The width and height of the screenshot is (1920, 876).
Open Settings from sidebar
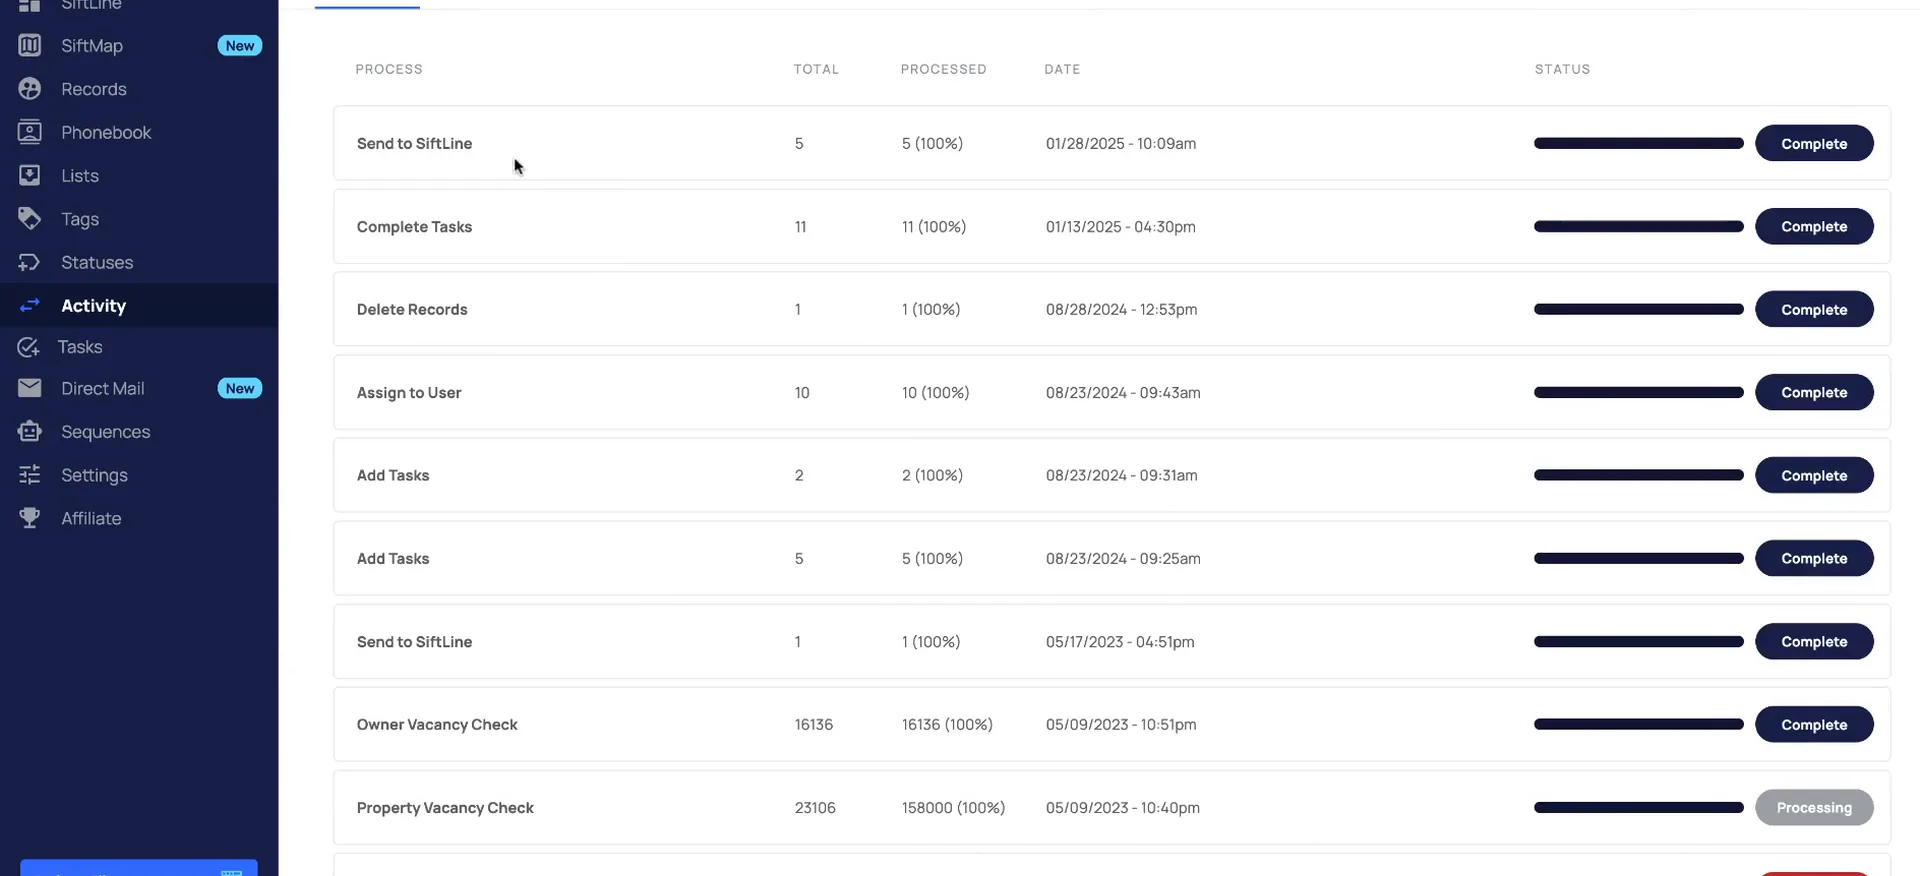tap(94, 475)
